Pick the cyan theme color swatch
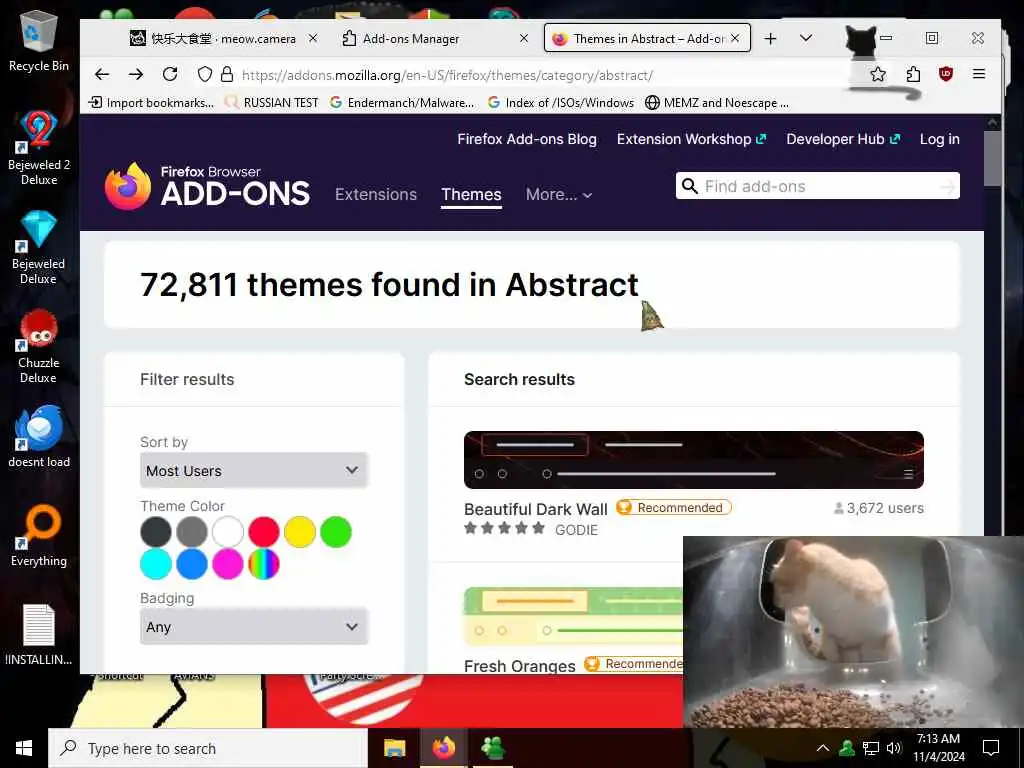1024x768 pixels. click(155, 564)
